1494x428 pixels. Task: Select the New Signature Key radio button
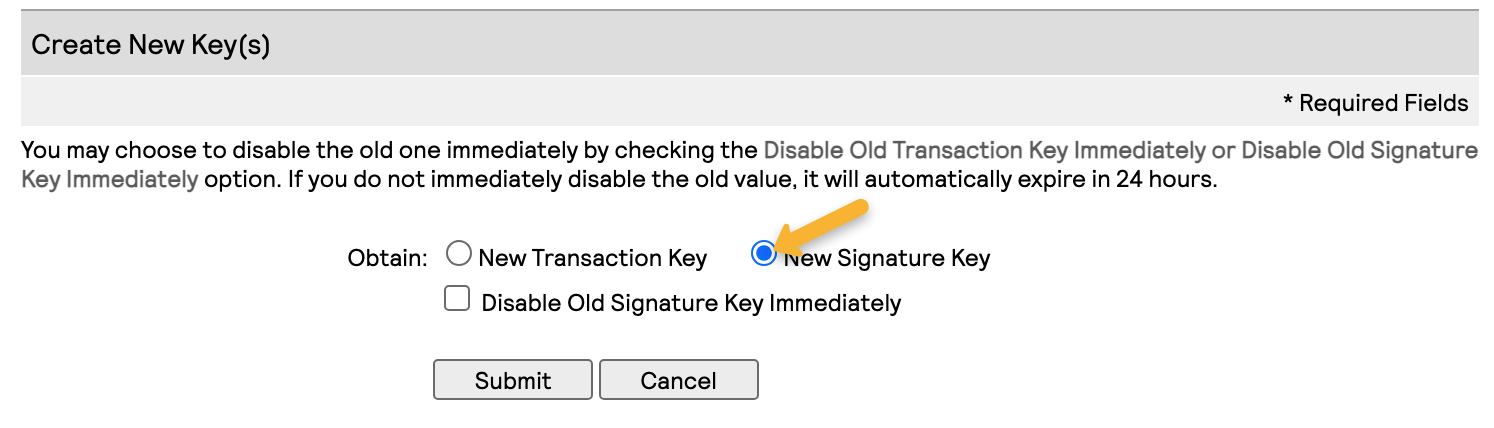763,254
